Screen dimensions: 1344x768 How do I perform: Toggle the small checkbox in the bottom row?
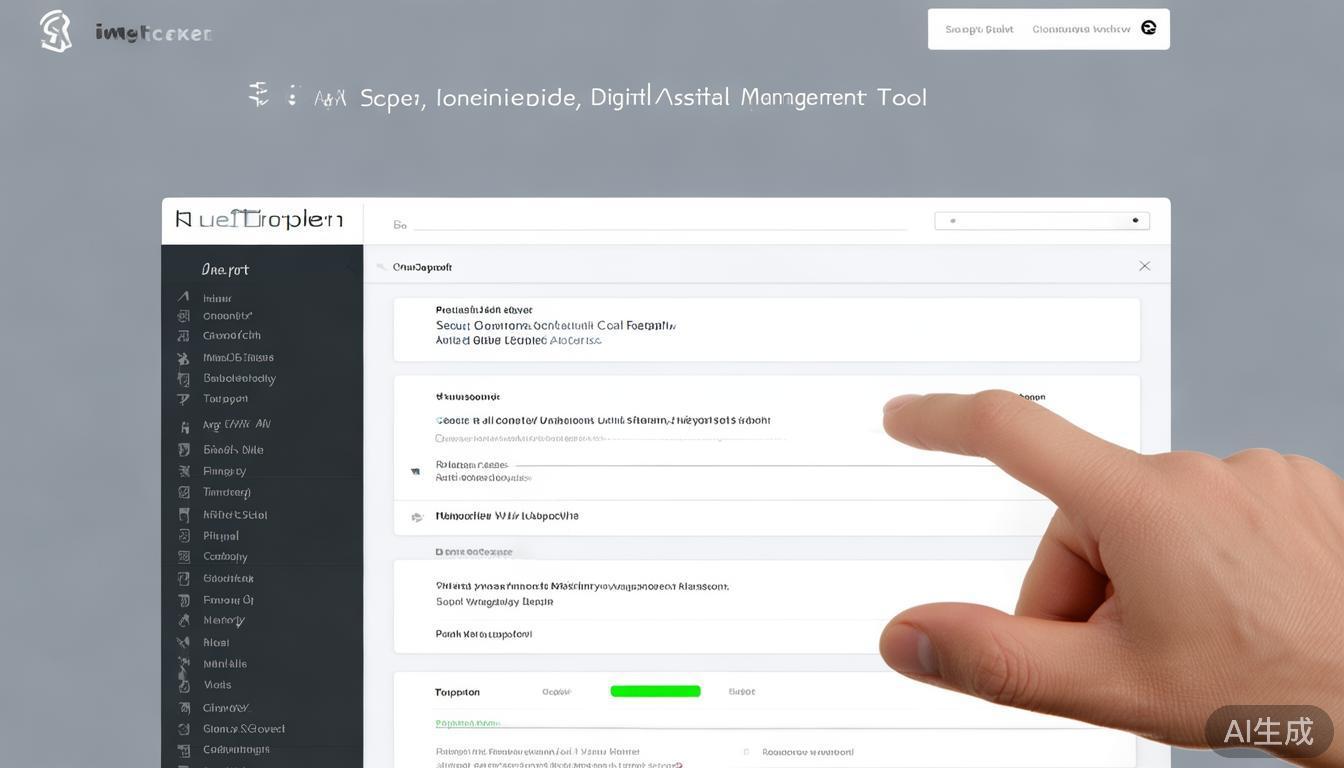(746, 752)
